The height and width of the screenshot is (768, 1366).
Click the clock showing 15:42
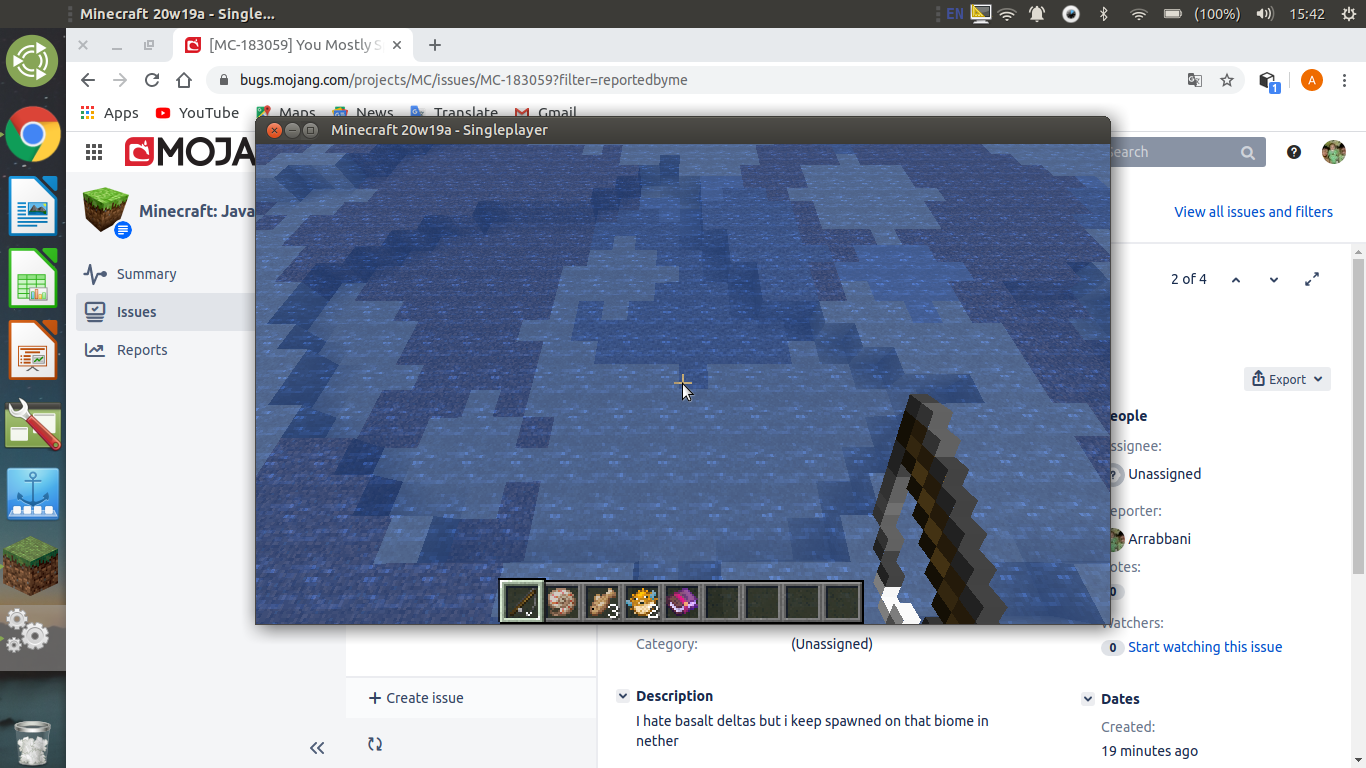[1307, 14]
